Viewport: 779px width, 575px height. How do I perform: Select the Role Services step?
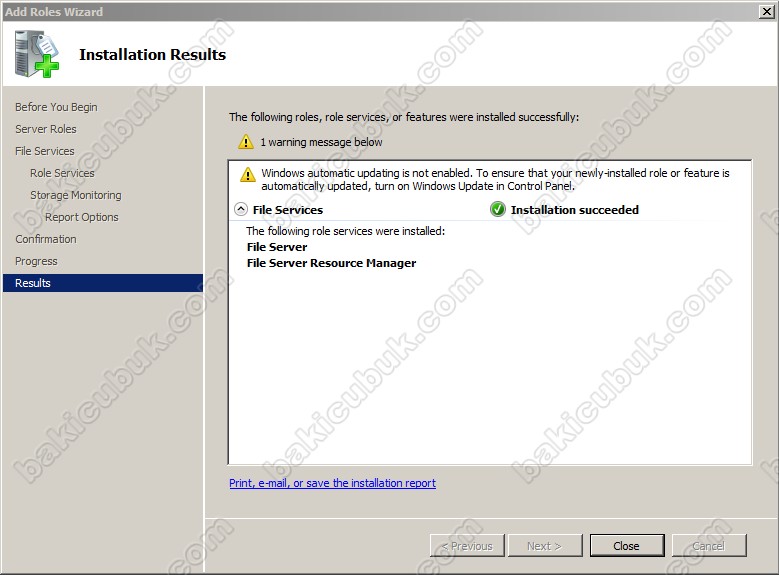pyautogui.click(x=62, y=173)
